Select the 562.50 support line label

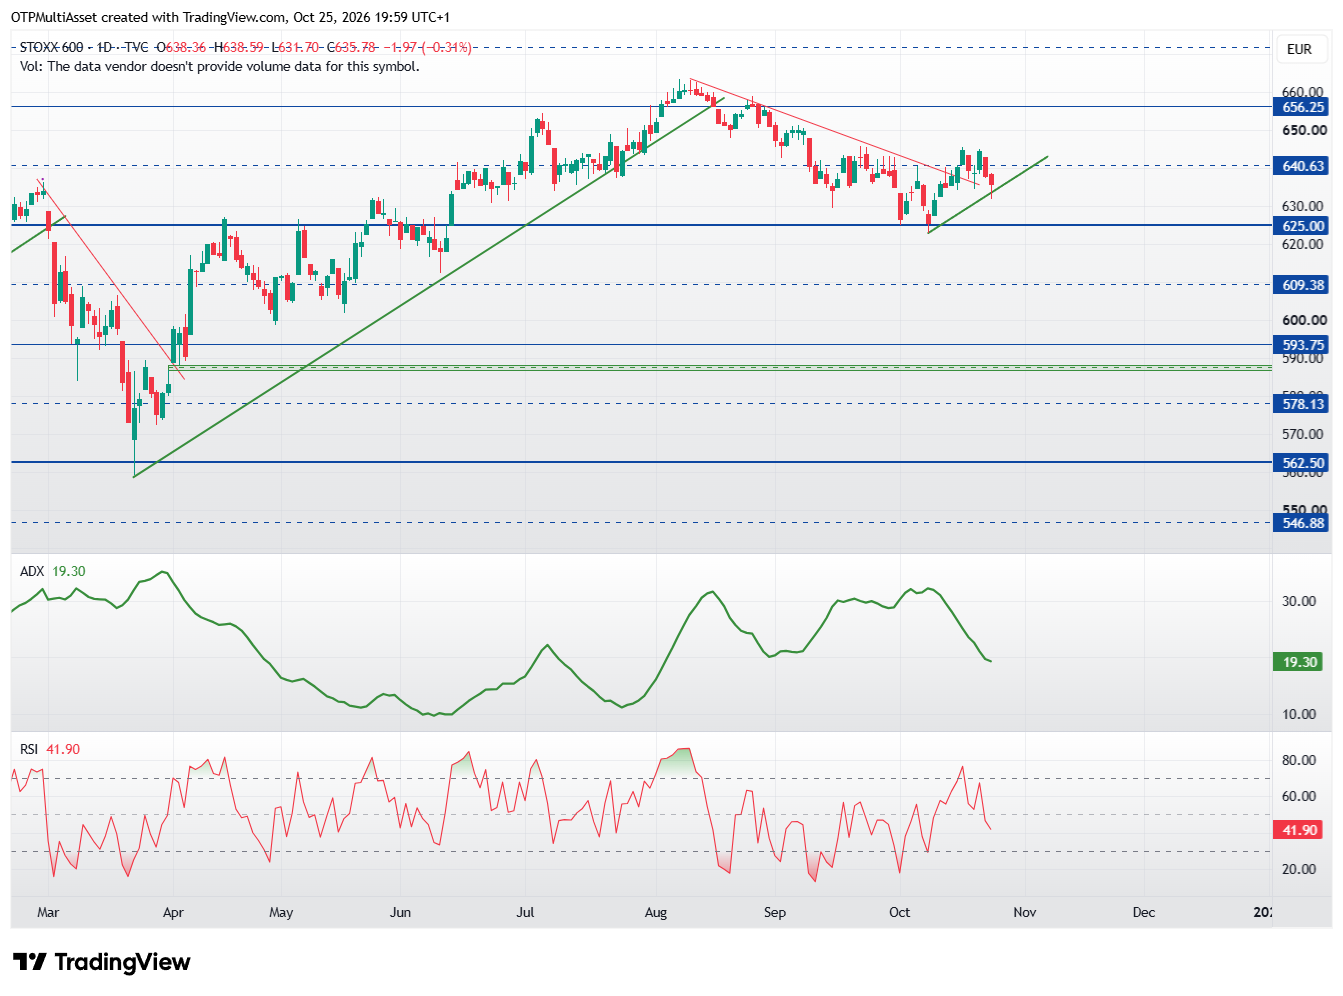(x=1302, y=463)
